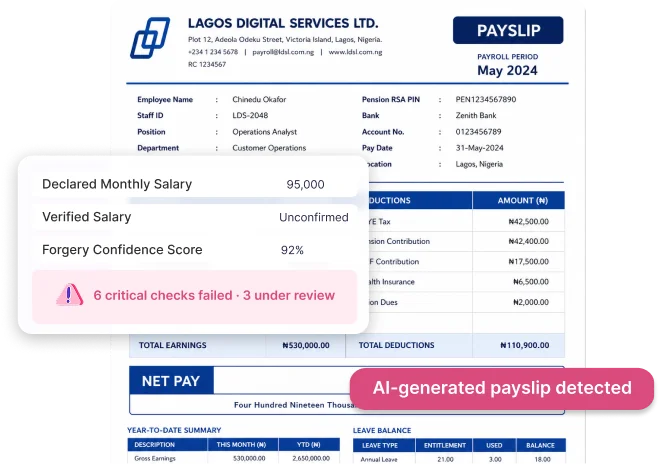Select the Unconfirmed status value
Viewport: 659px width, 464px height.
314,217
